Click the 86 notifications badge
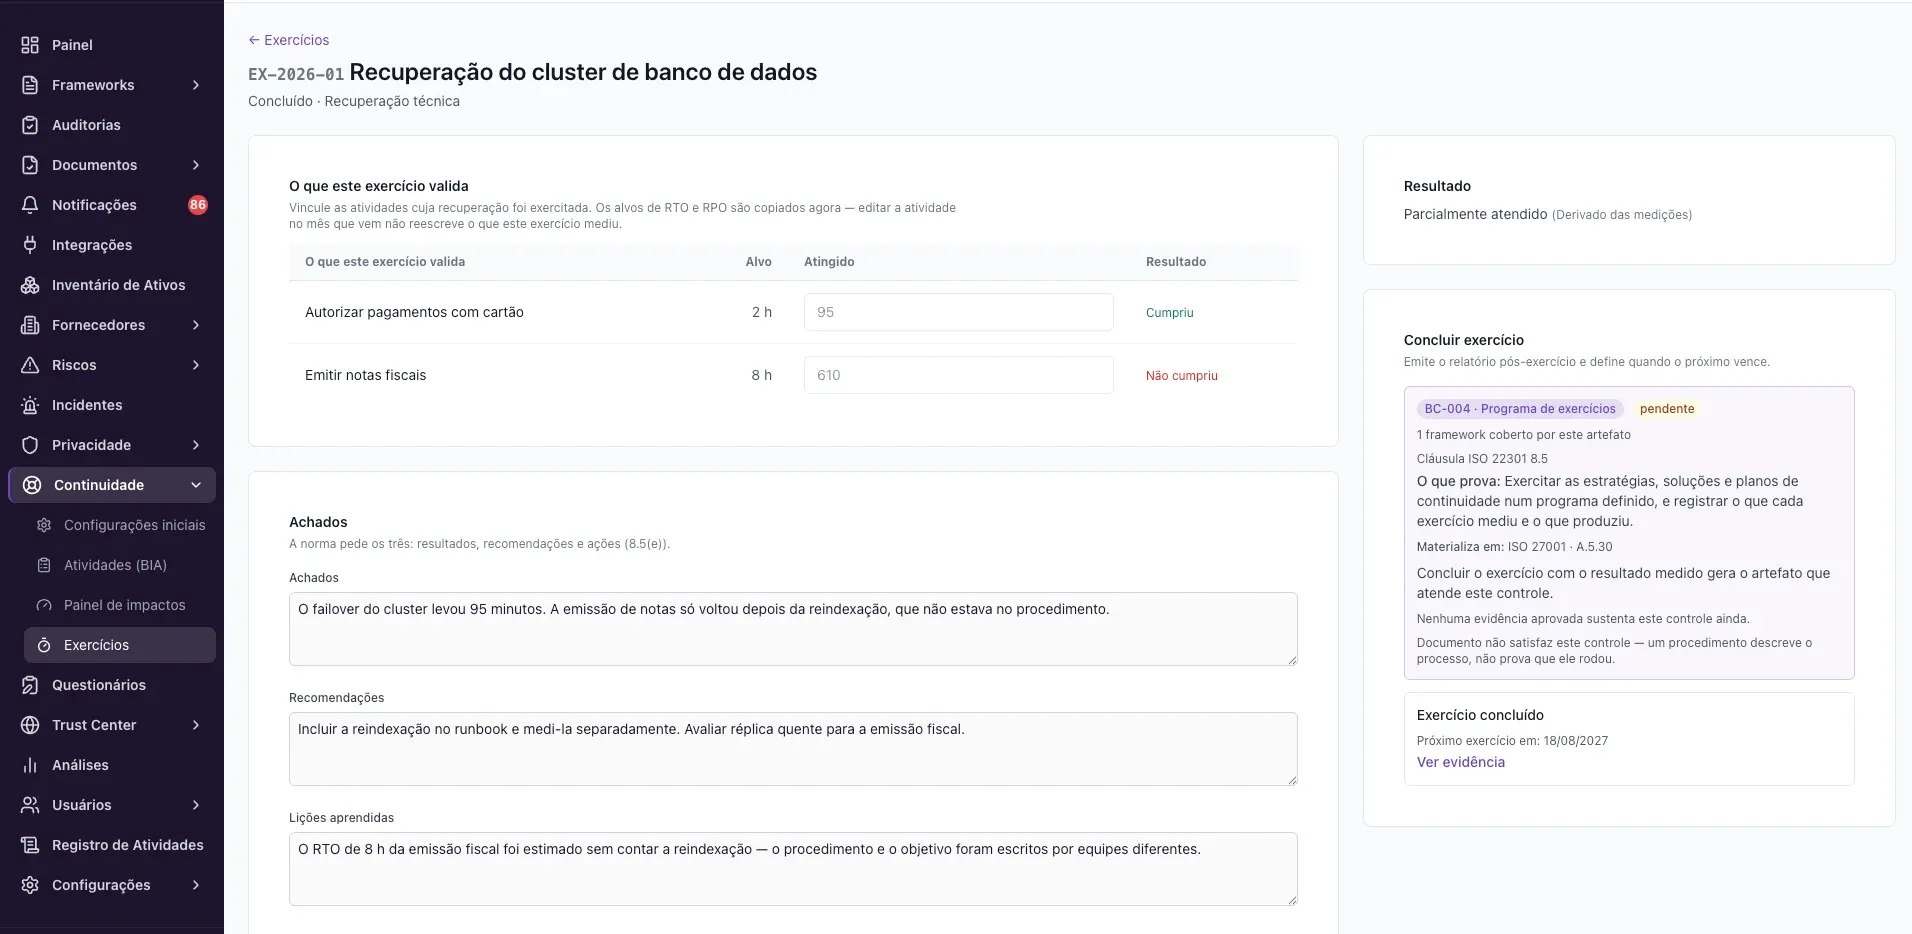The width and height of the screenshot is (1912, 934). [198, 205]
